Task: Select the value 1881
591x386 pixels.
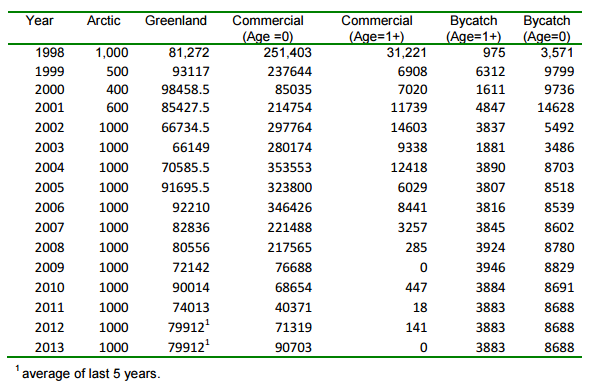Action: click(490, 148)
